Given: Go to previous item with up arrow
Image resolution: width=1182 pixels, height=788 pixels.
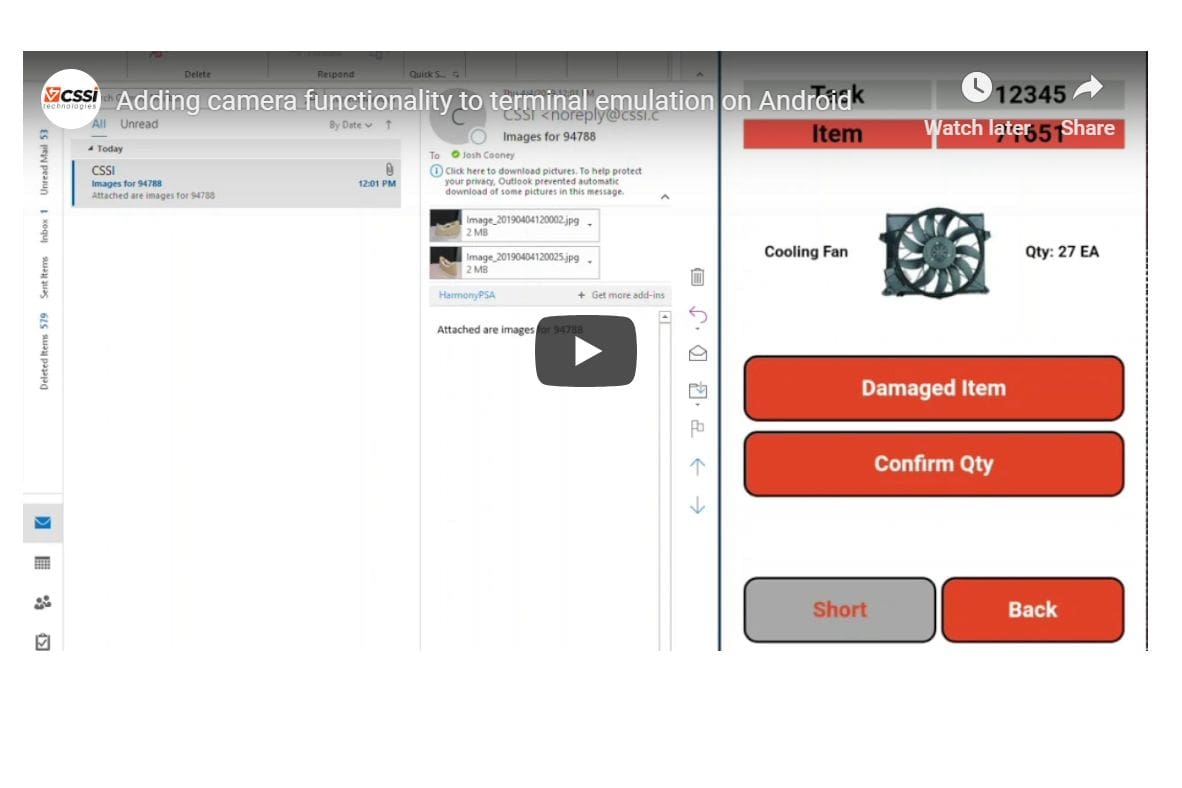Looking at the screenshot, I should (x=698, y=466).
